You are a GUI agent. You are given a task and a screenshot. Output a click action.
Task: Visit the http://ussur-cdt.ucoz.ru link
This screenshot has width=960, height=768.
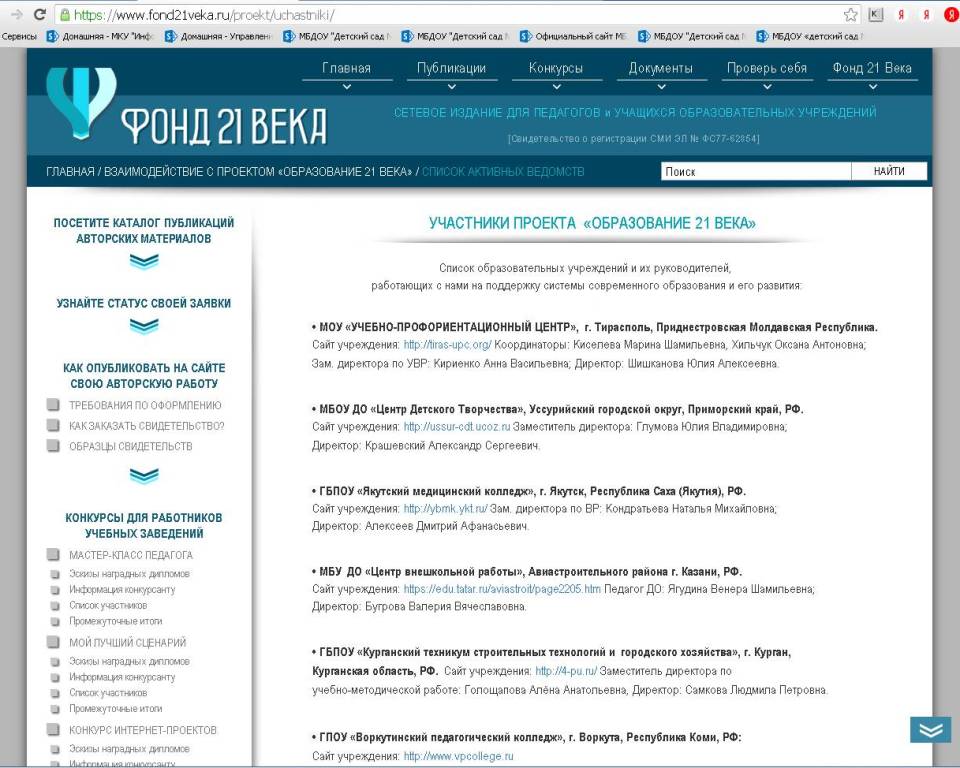457,427
